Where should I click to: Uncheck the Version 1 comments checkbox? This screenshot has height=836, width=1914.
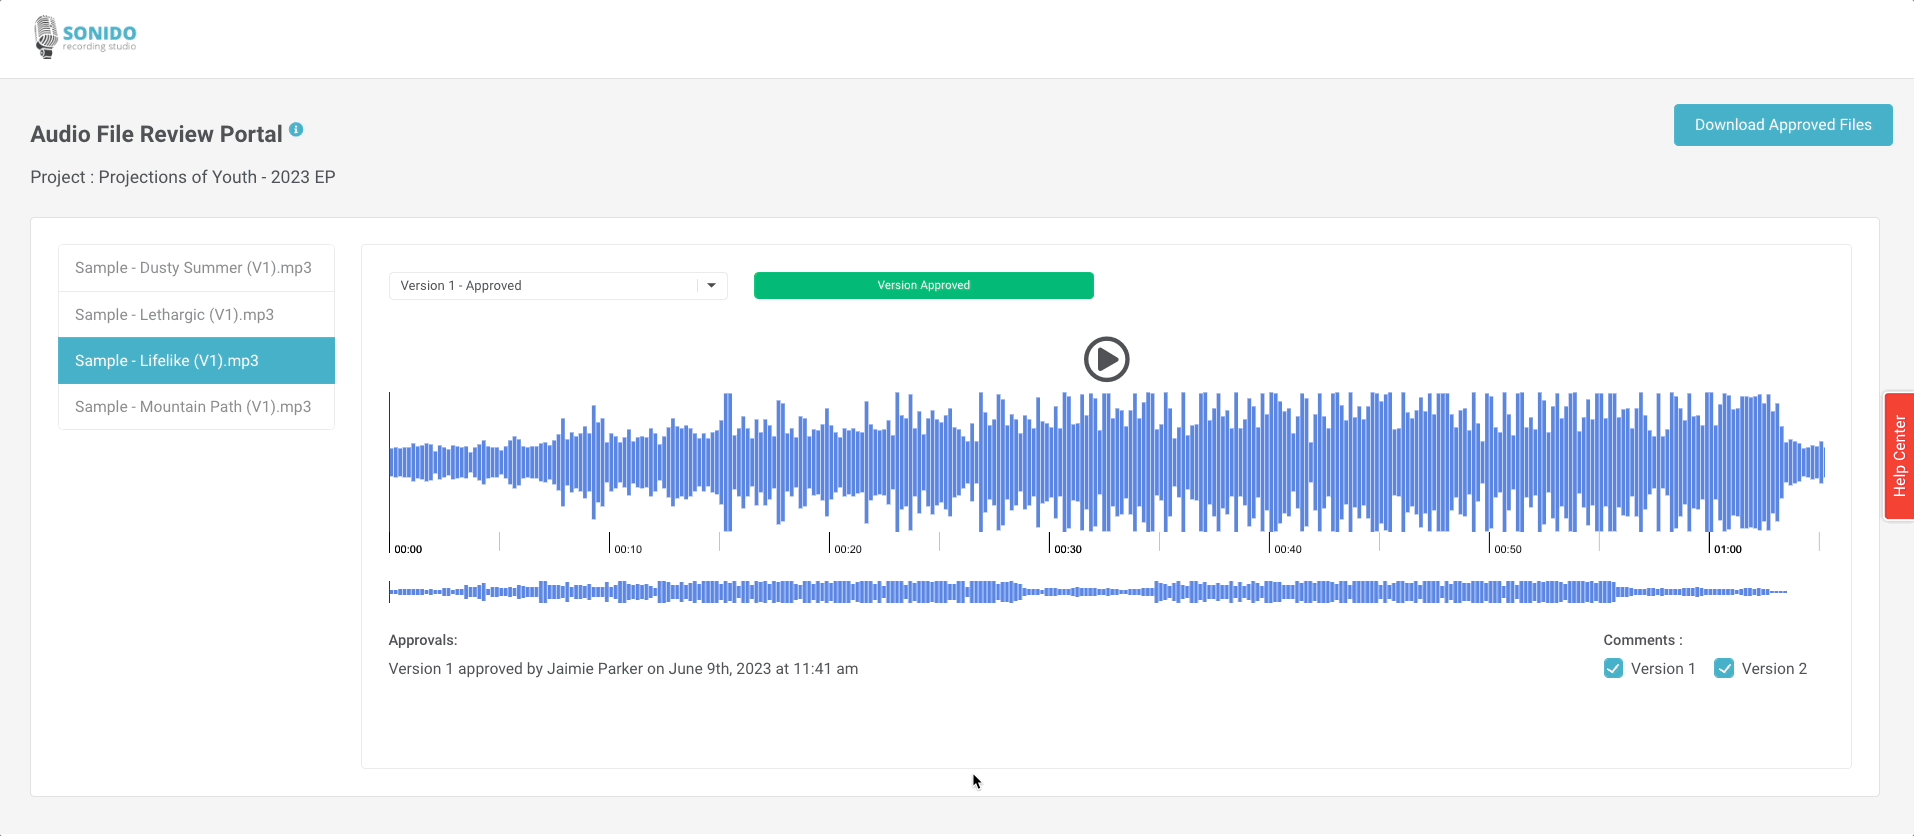1613,669
